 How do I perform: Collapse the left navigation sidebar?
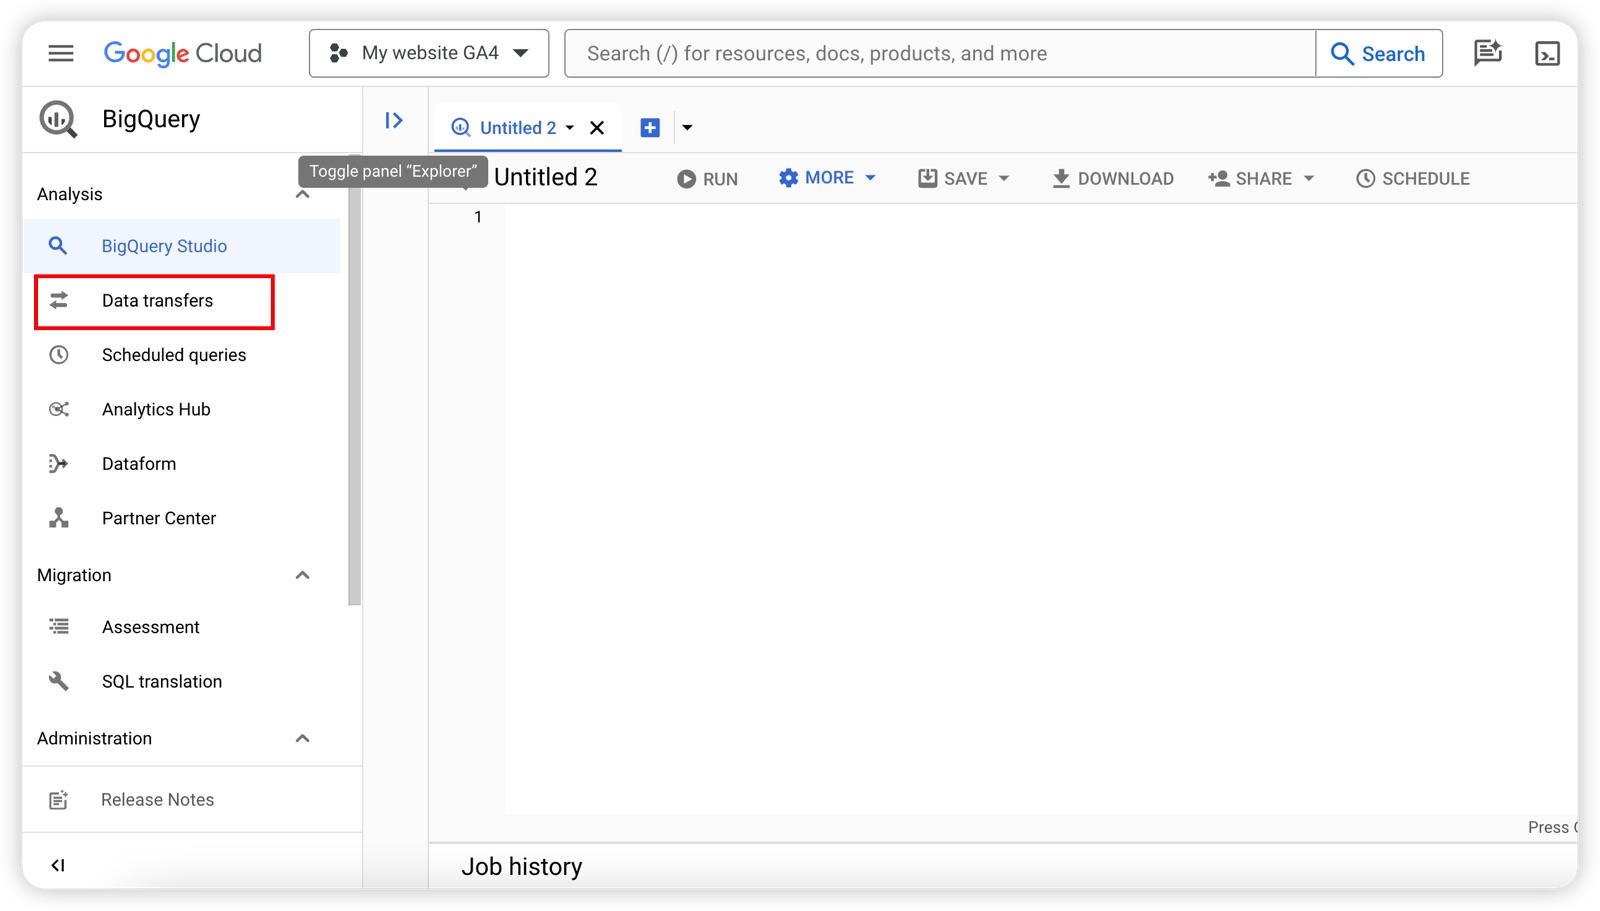(58, 865)
